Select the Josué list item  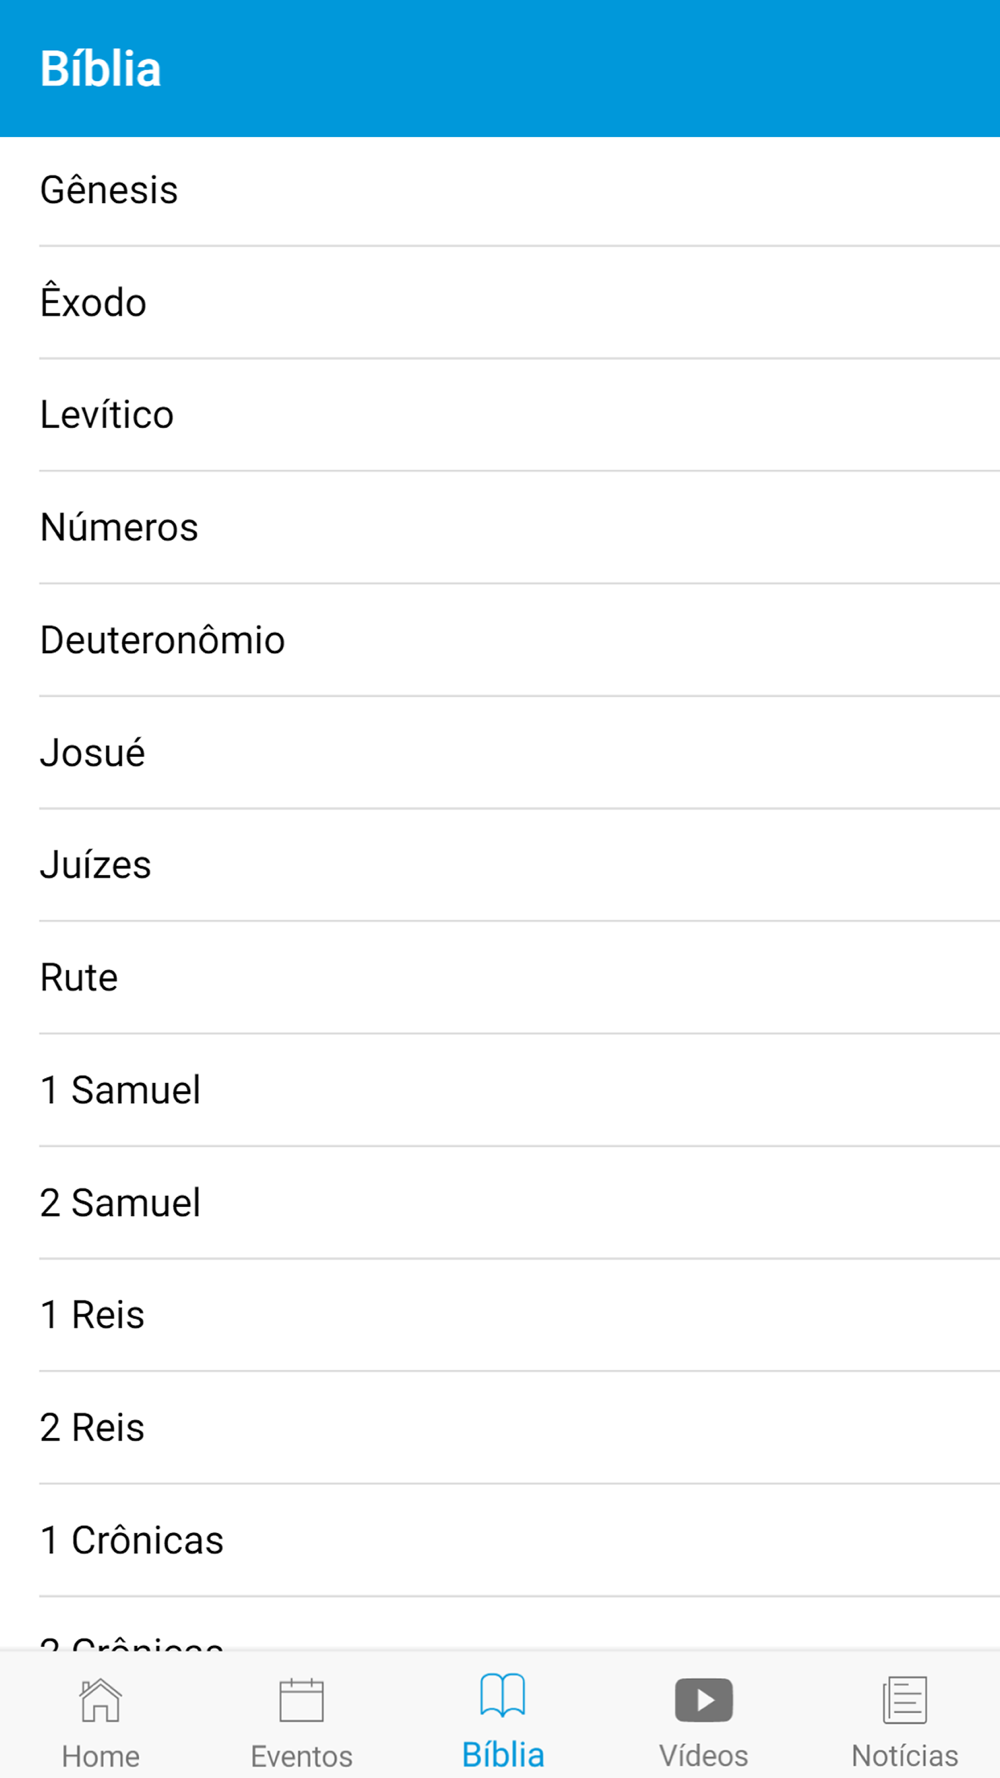point(500,752)
